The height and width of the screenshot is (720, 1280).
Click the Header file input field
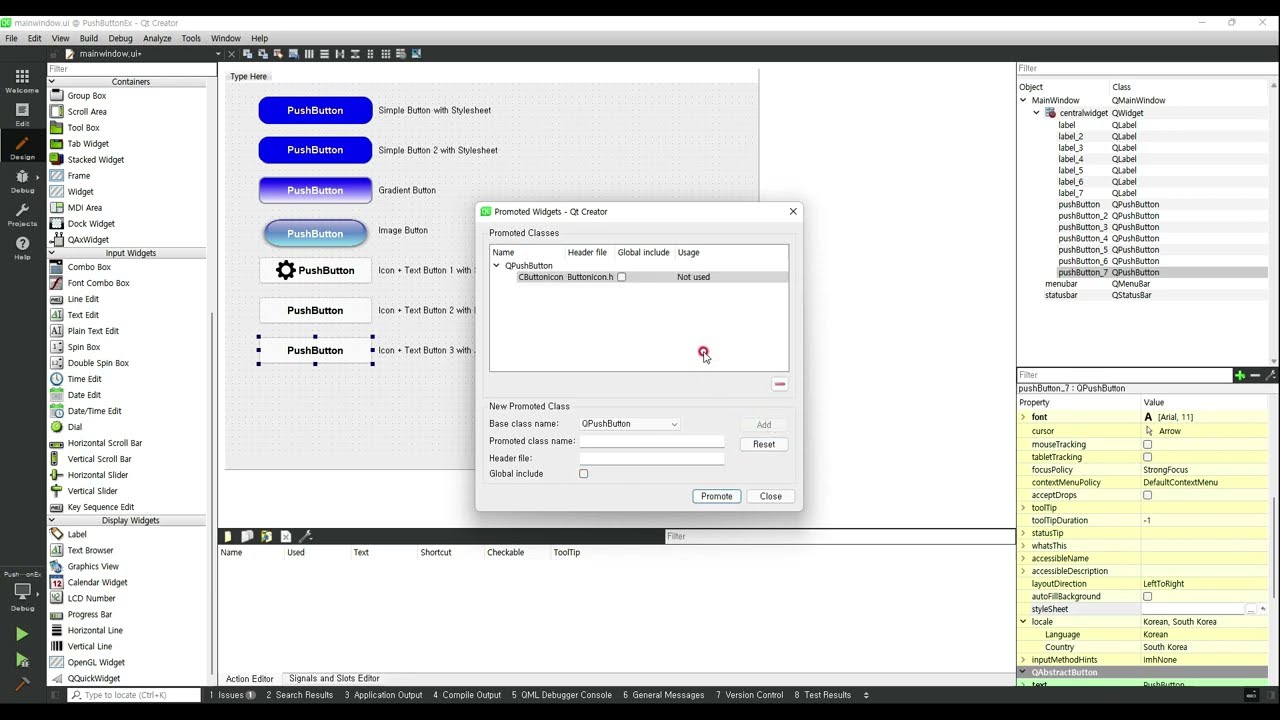pos(652,458)
